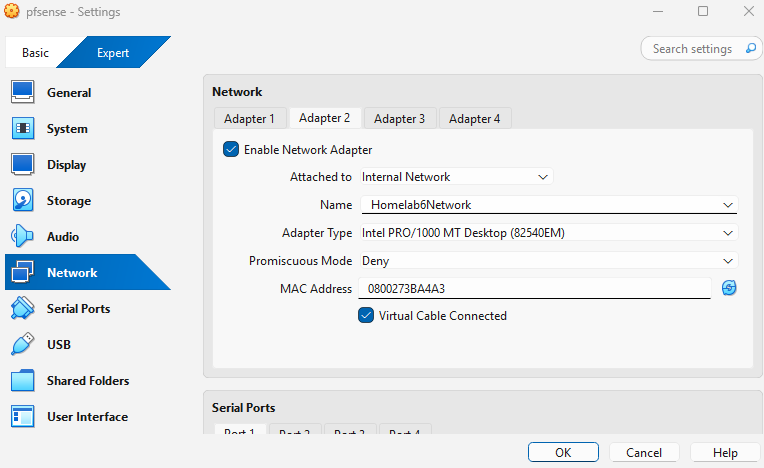Click the Network section heading

pyautogui.click(x=237, y=92)
